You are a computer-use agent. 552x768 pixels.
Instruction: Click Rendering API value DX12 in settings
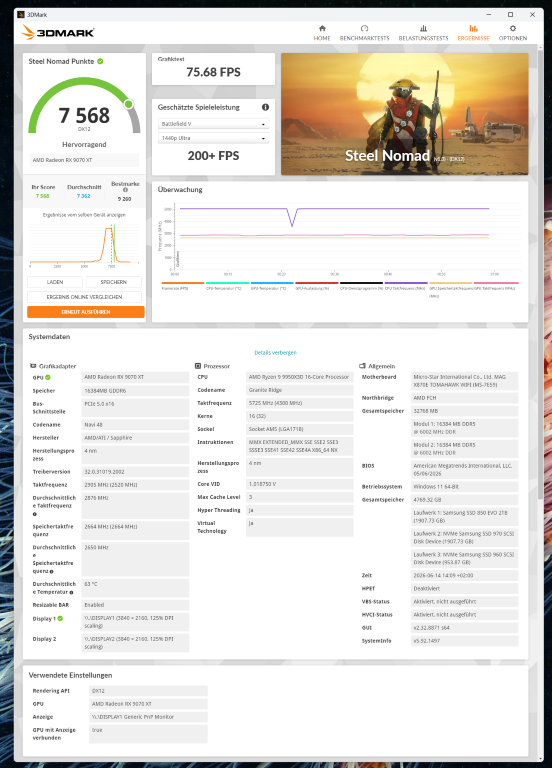click(149, 691)
